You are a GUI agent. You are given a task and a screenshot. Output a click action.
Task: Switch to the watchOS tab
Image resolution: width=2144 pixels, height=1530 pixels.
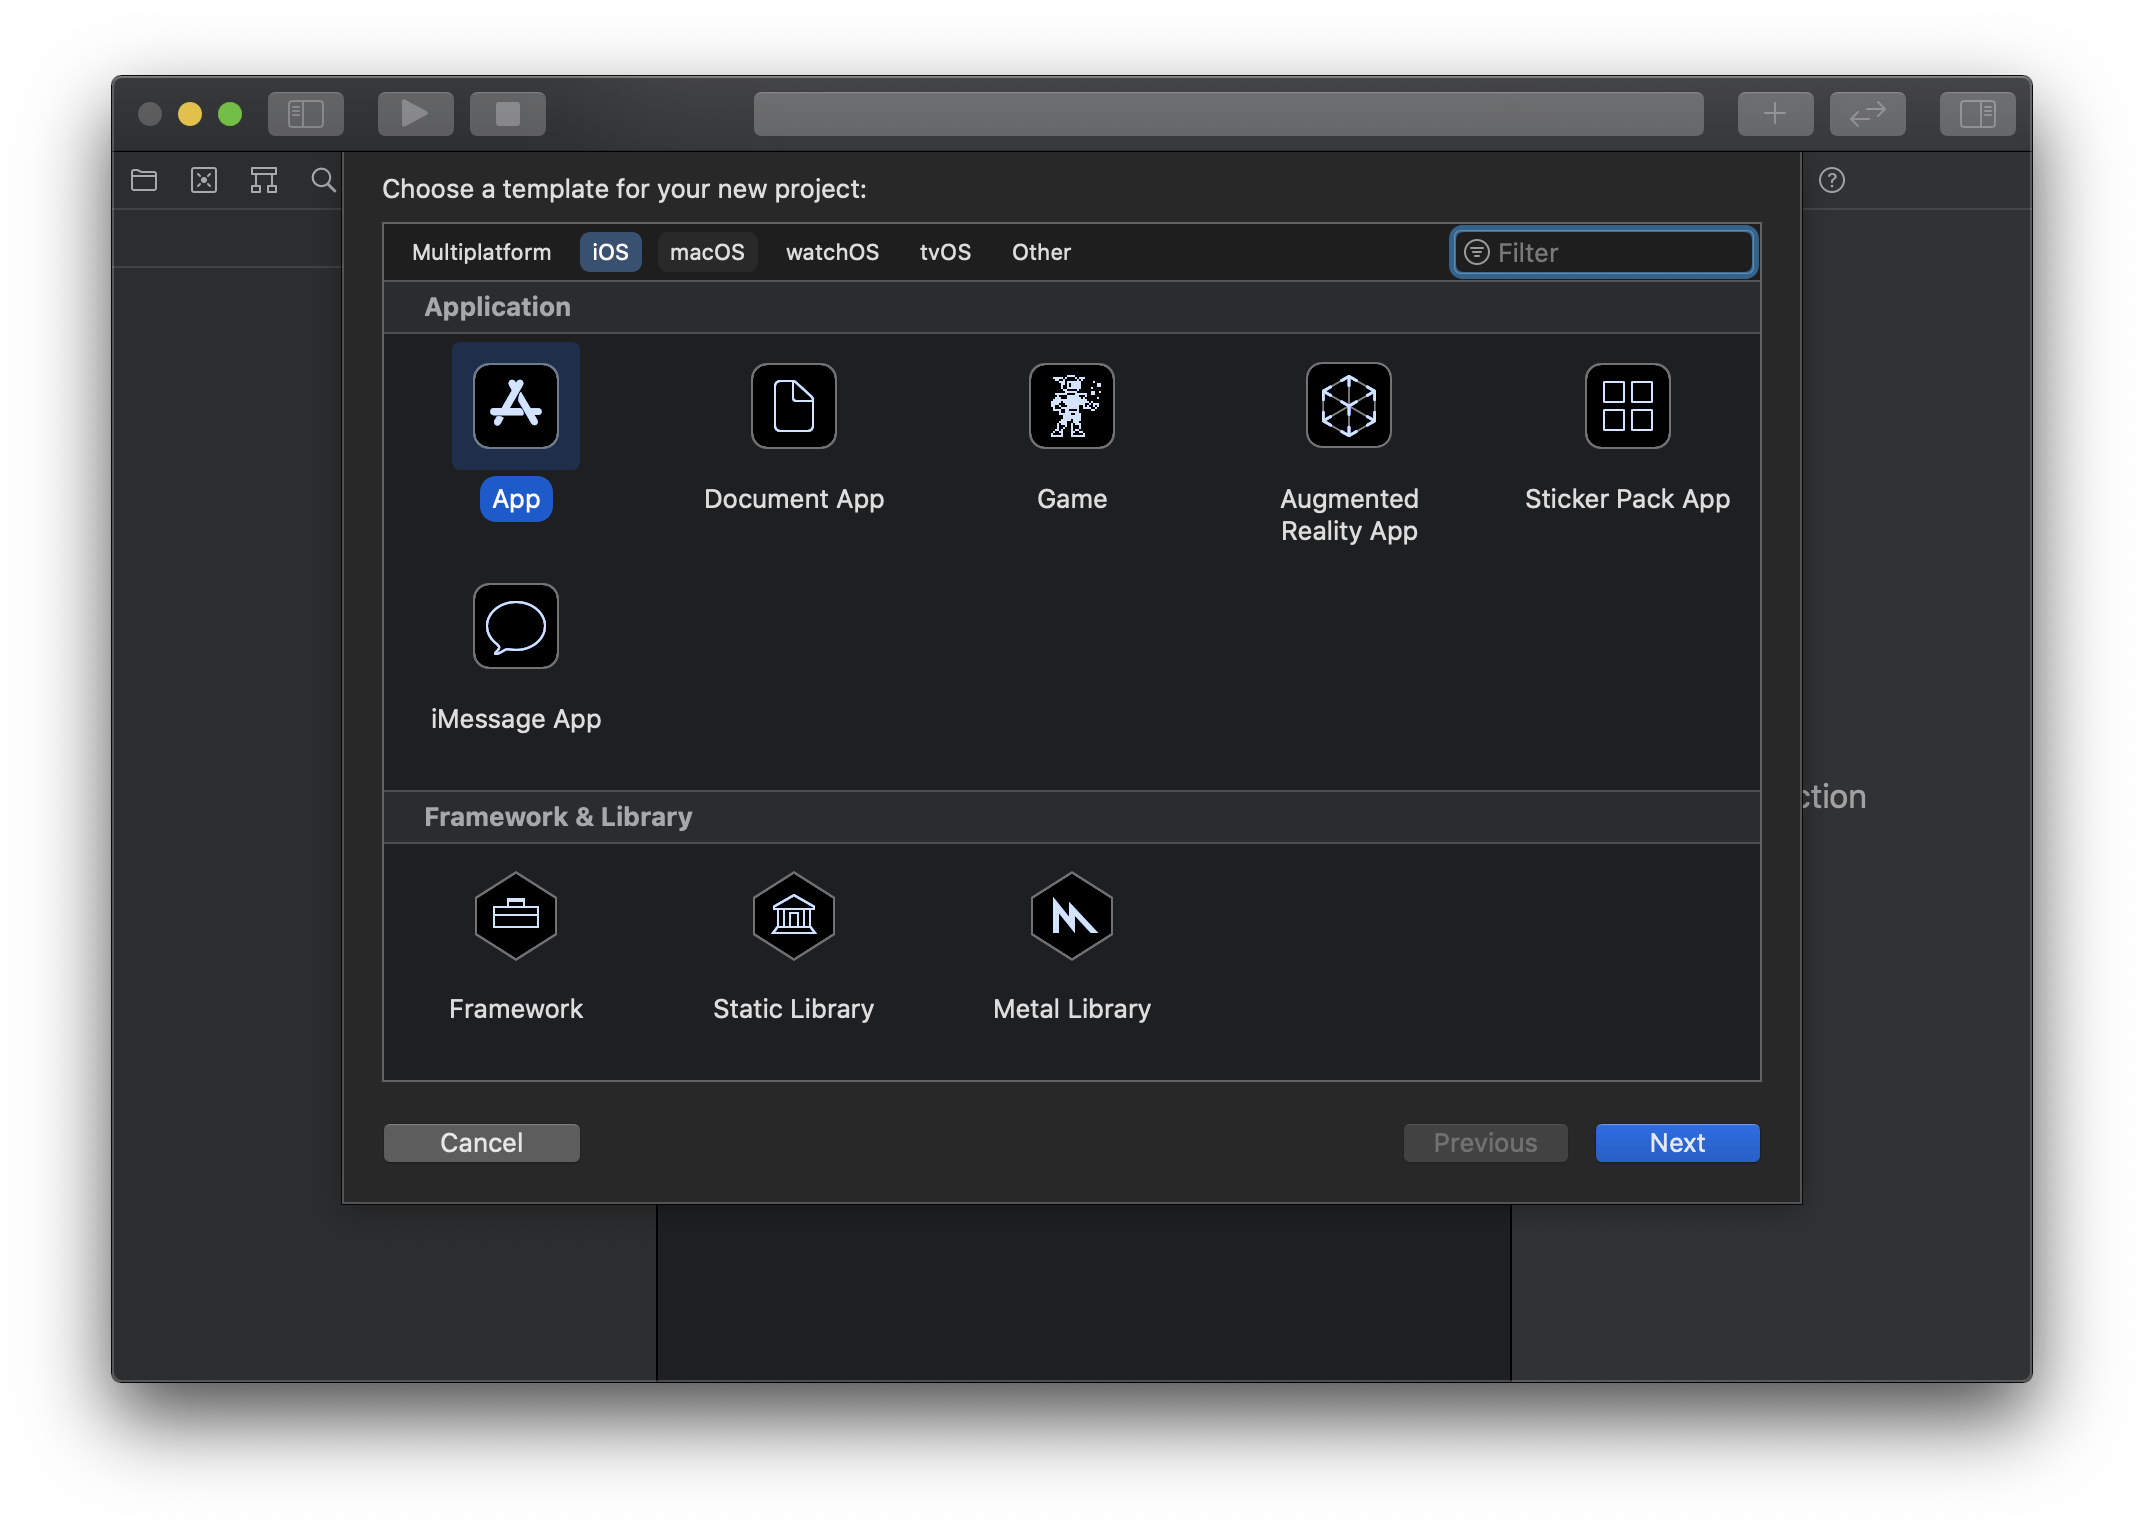coord(831,252)
